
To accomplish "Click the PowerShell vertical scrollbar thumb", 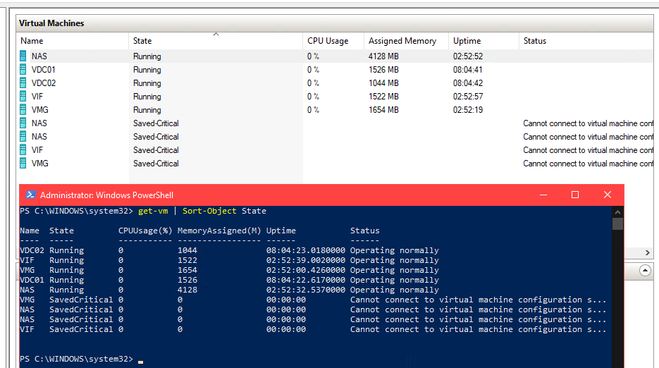I will click(617, 223).
